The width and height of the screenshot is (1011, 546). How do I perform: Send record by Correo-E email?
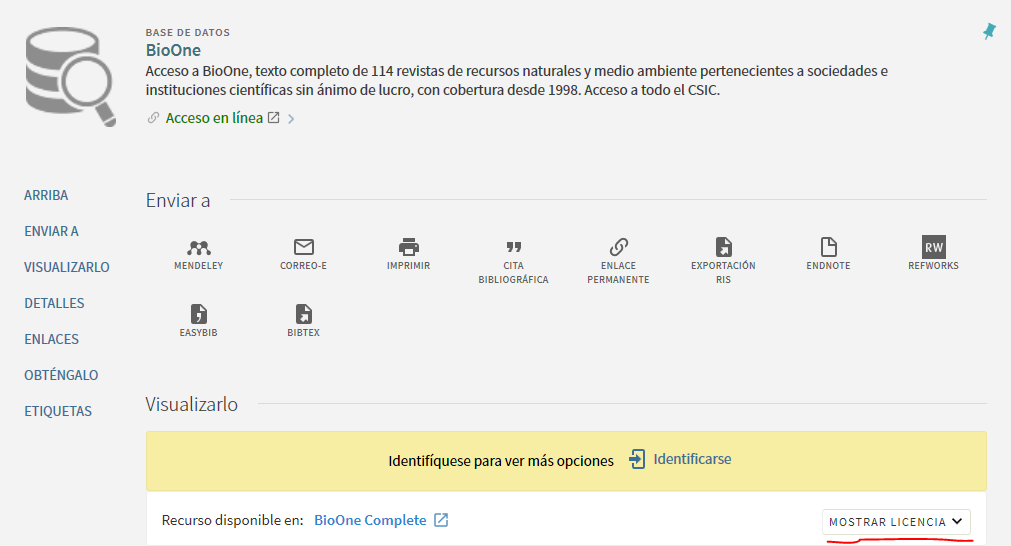click(304, 254)
